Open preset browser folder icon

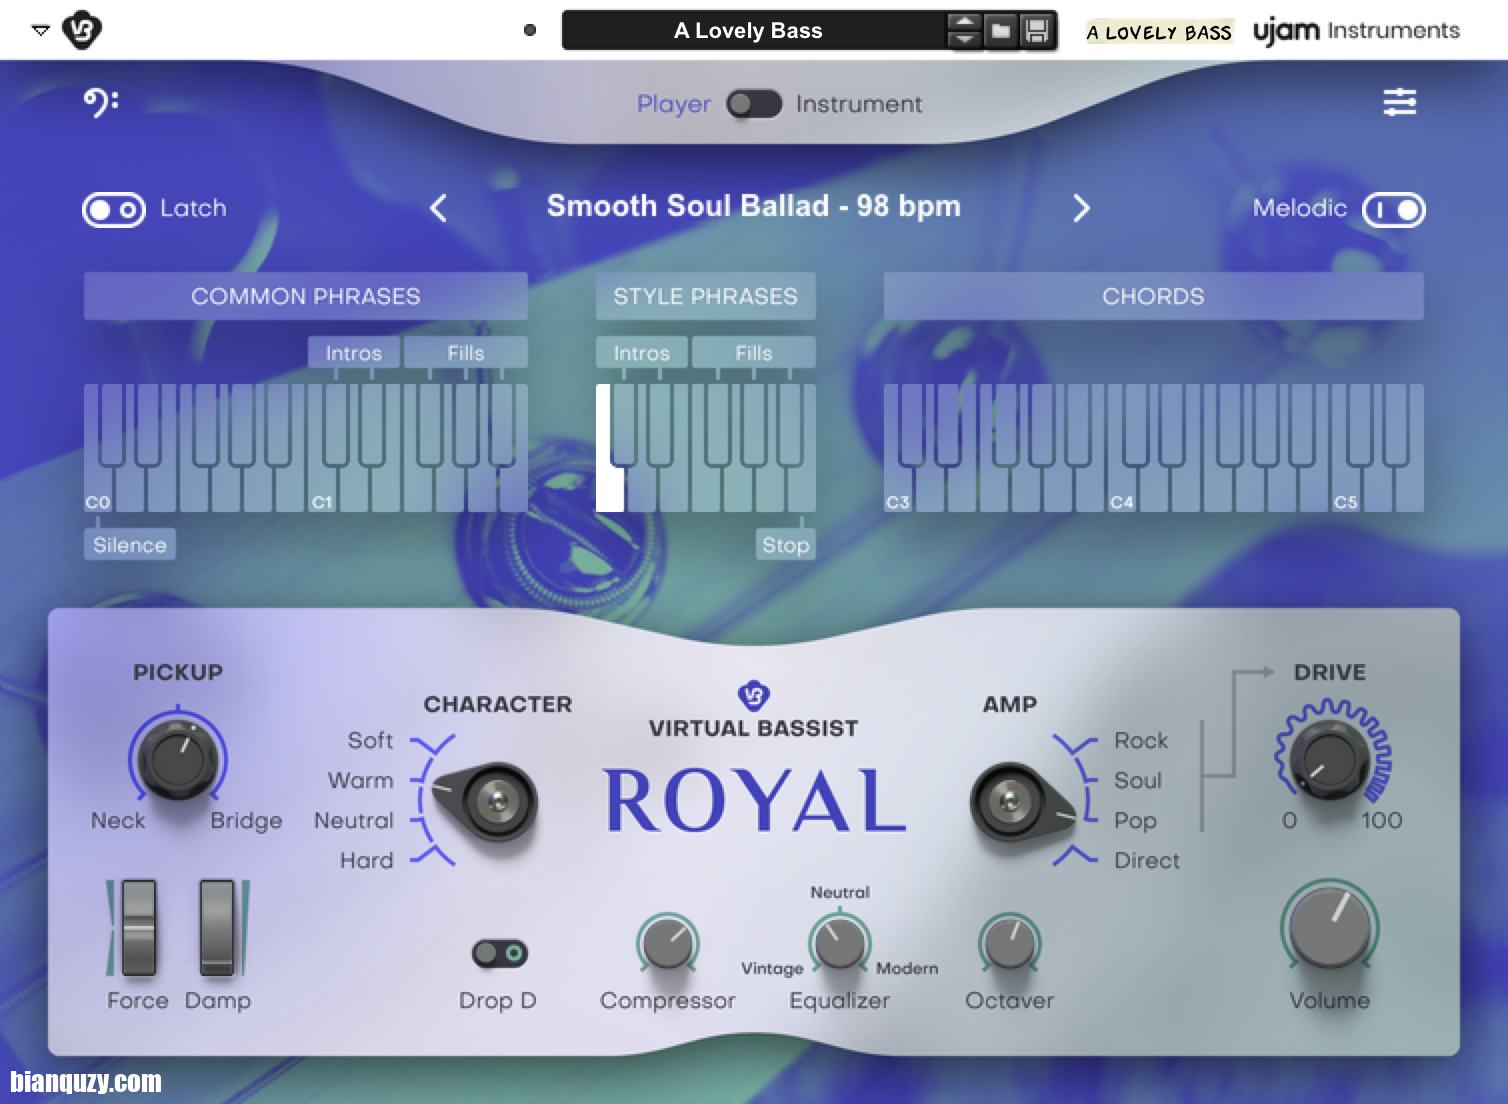1000,30
